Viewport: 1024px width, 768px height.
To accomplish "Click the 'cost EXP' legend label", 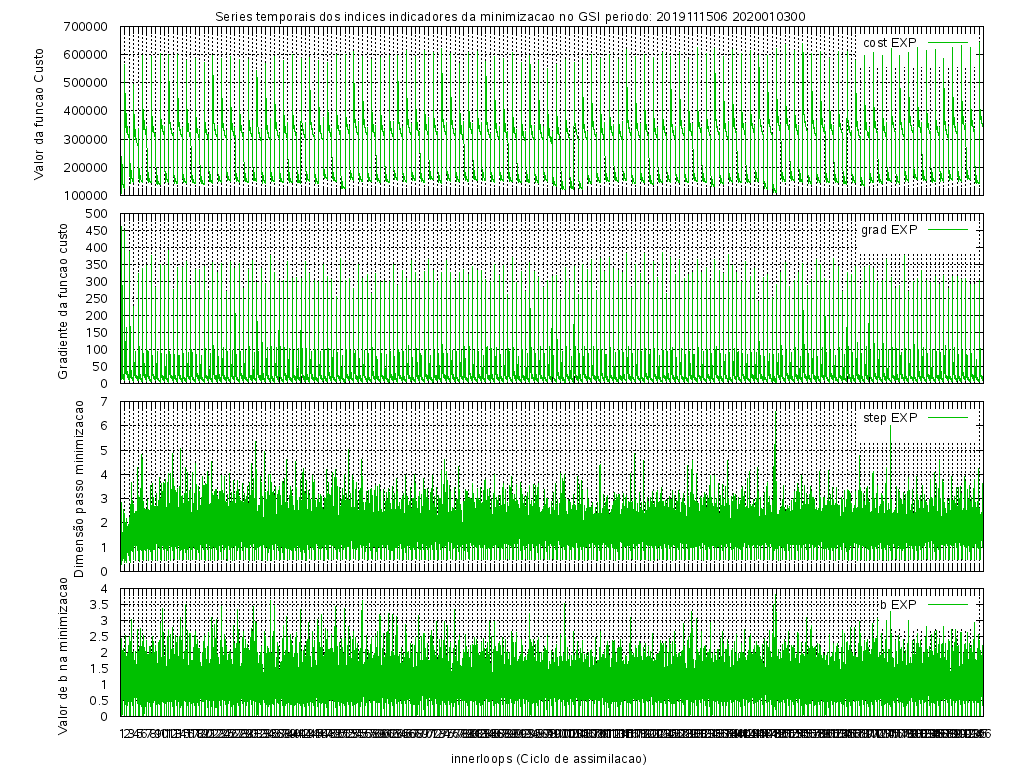I will (x=889, y=42).
